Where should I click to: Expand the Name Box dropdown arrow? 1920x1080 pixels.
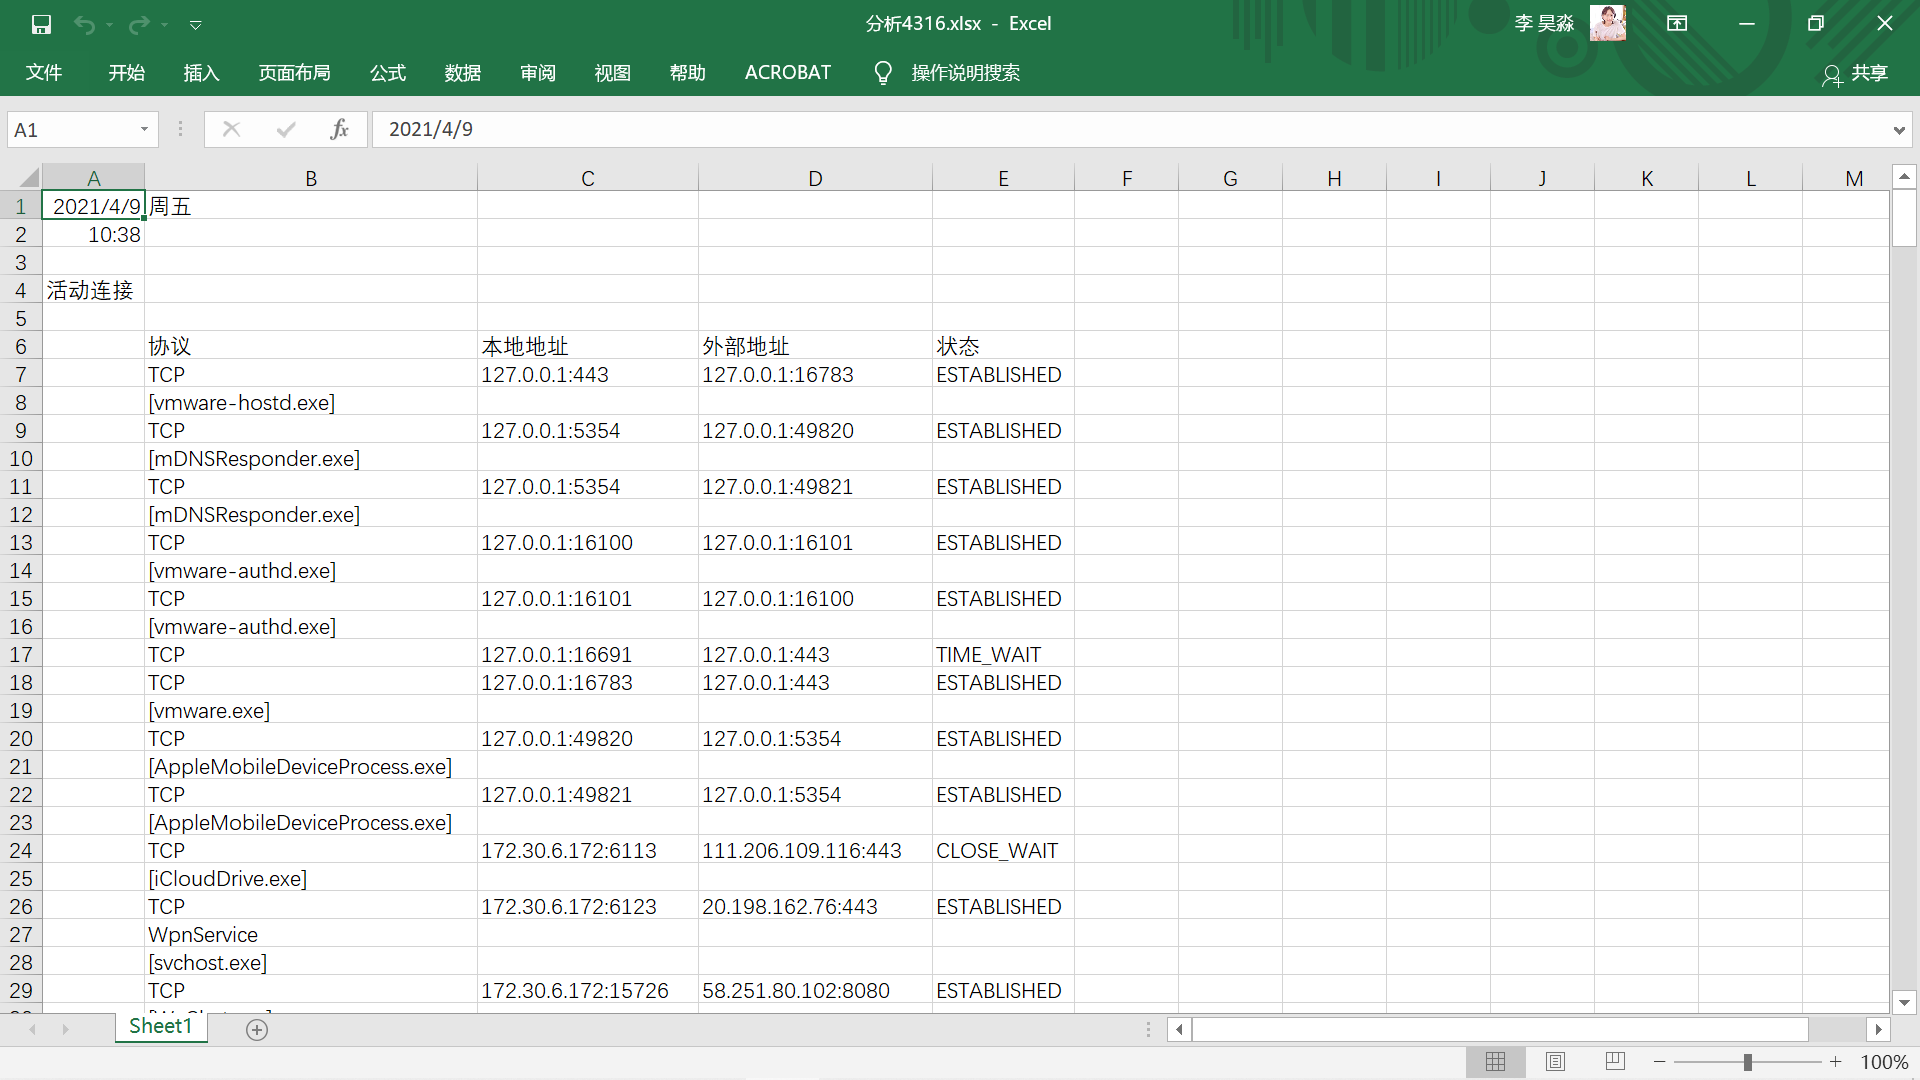pos(144,129)
